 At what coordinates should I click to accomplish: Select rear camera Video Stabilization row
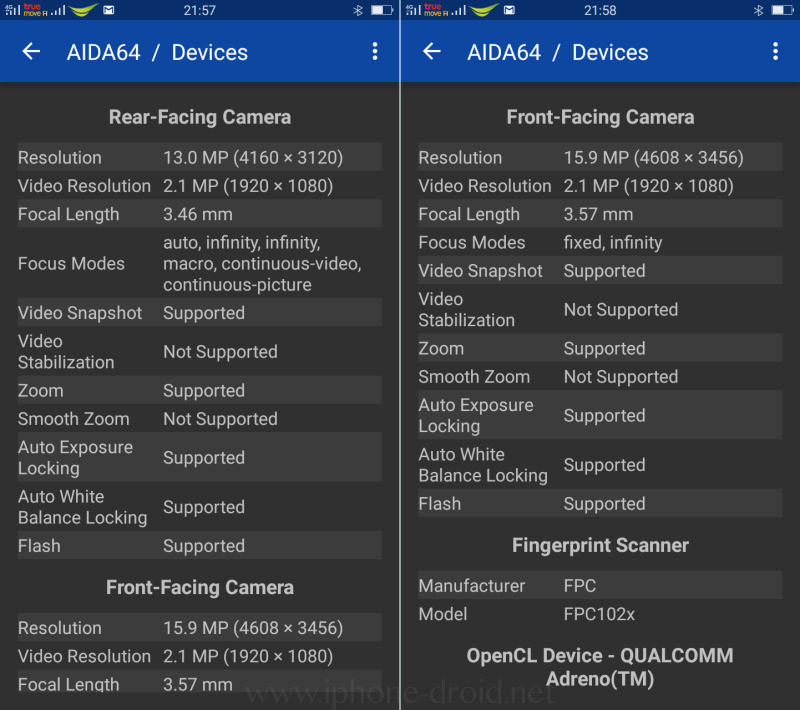[199, 351]
